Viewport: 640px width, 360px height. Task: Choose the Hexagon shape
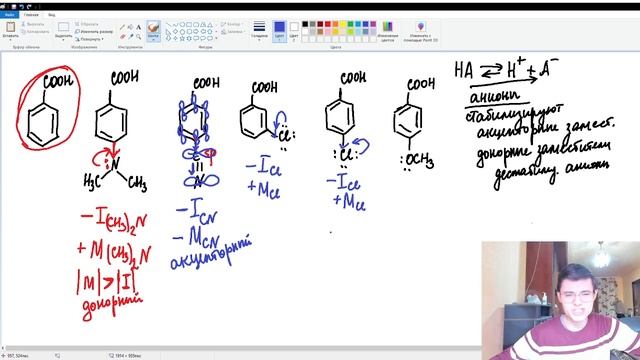pos(189,31)
